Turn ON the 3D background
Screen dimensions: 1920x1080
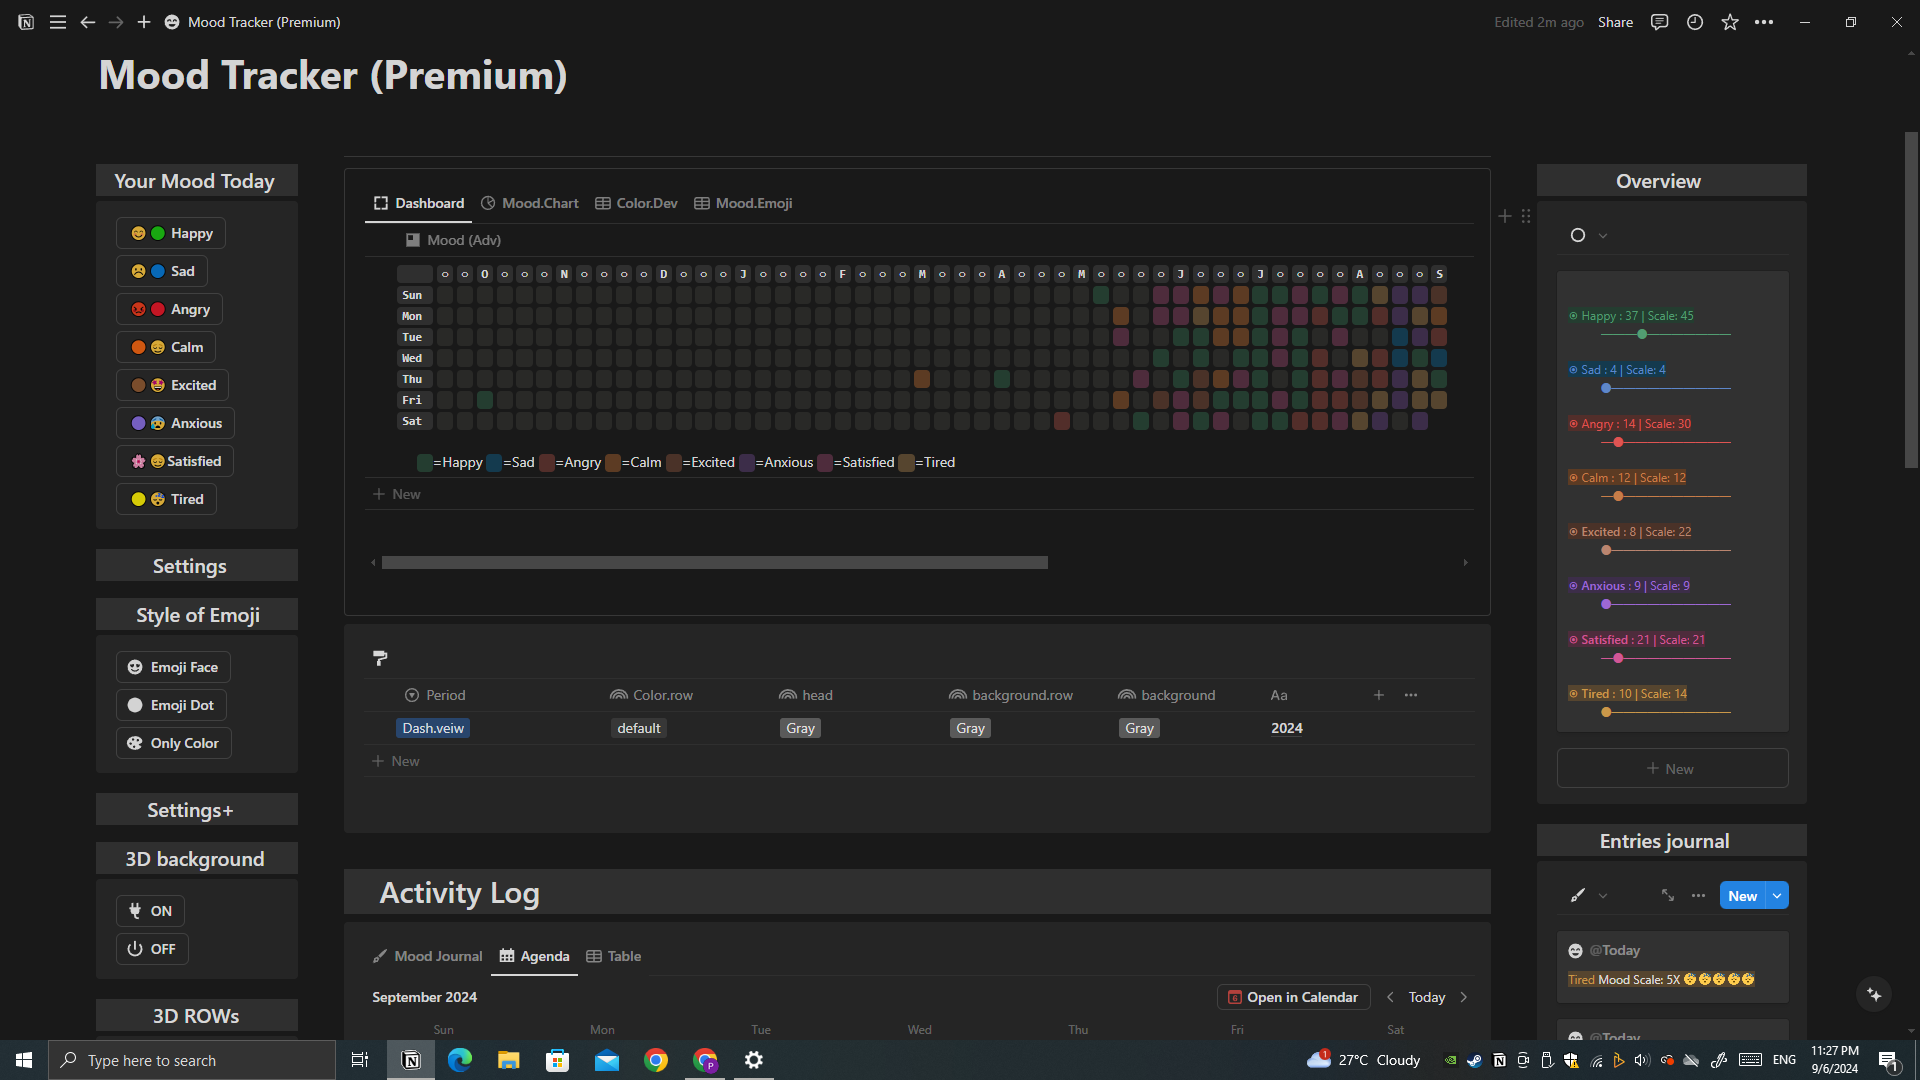pos(151,911)
